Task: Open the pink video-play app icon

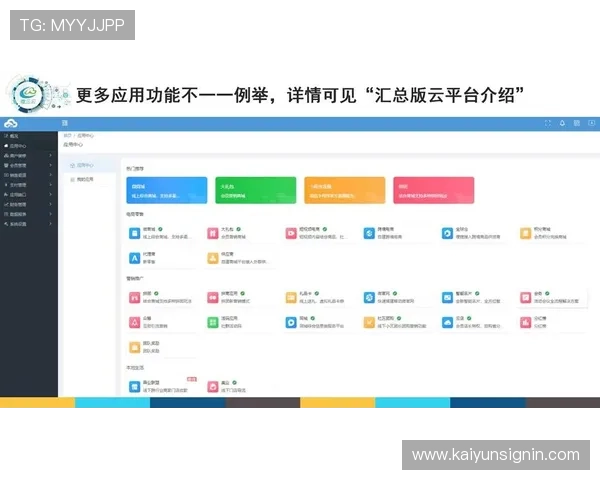Action: click(x=291, y=233)
